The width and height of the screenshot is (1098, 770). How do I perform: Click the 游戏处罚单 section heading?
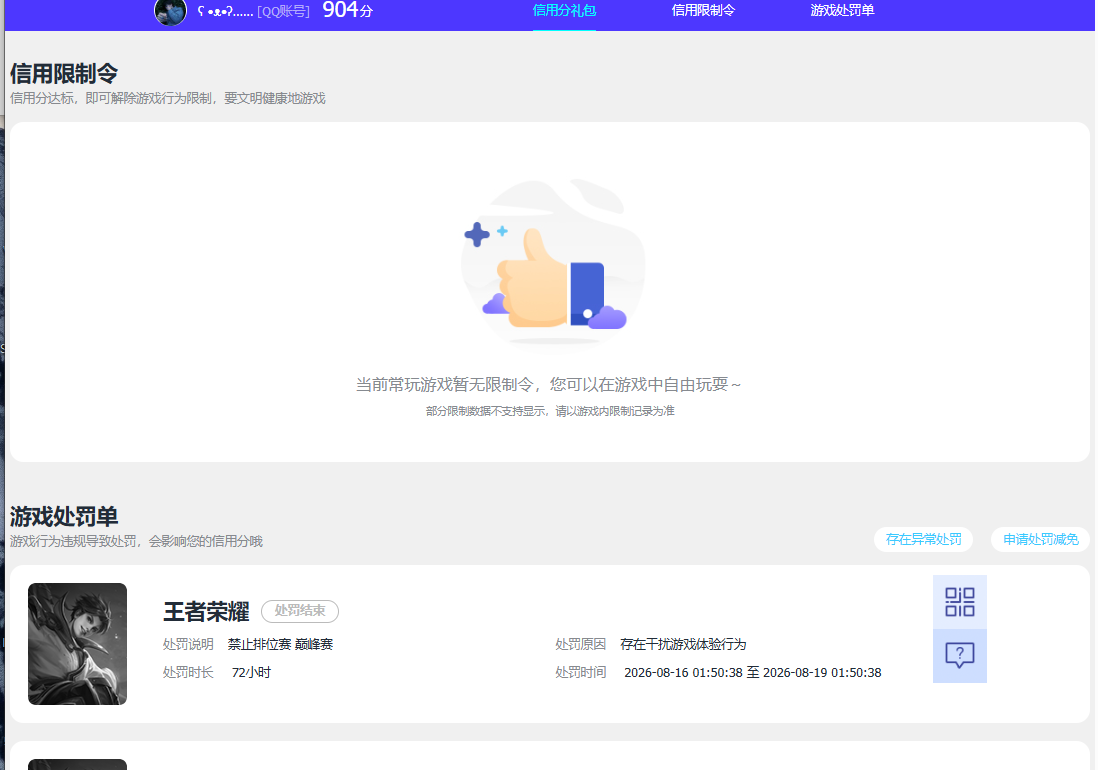(x=64, y=517)
